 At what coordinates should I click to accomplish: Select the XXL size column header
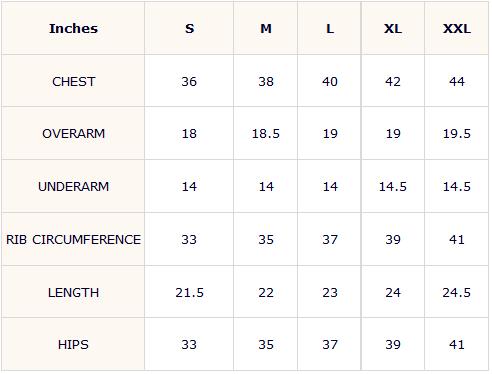point(457,29)
